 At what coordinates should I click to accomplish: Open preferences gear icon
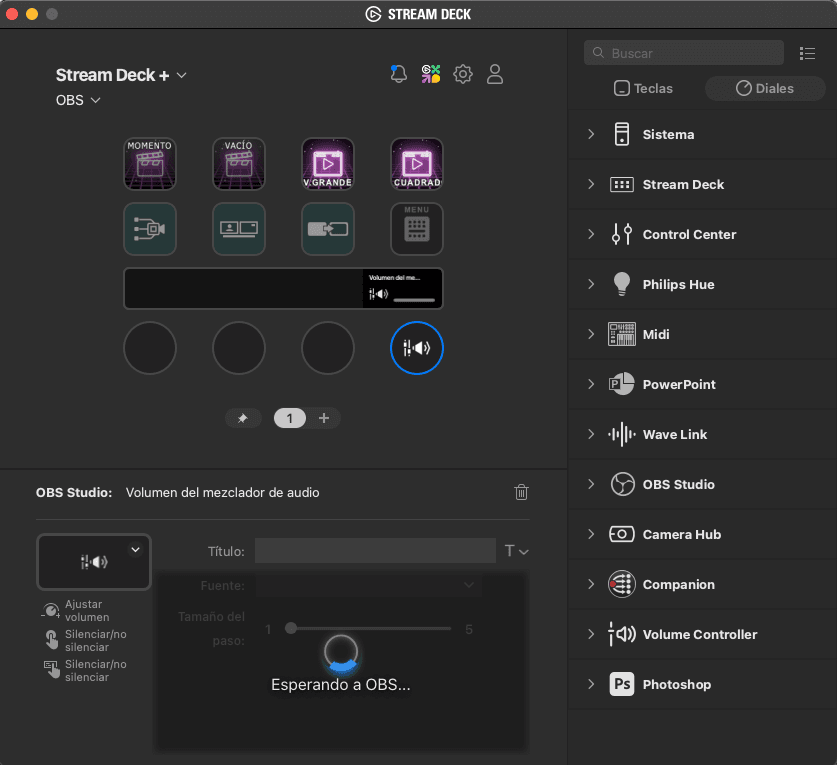(x=463, y=74)
